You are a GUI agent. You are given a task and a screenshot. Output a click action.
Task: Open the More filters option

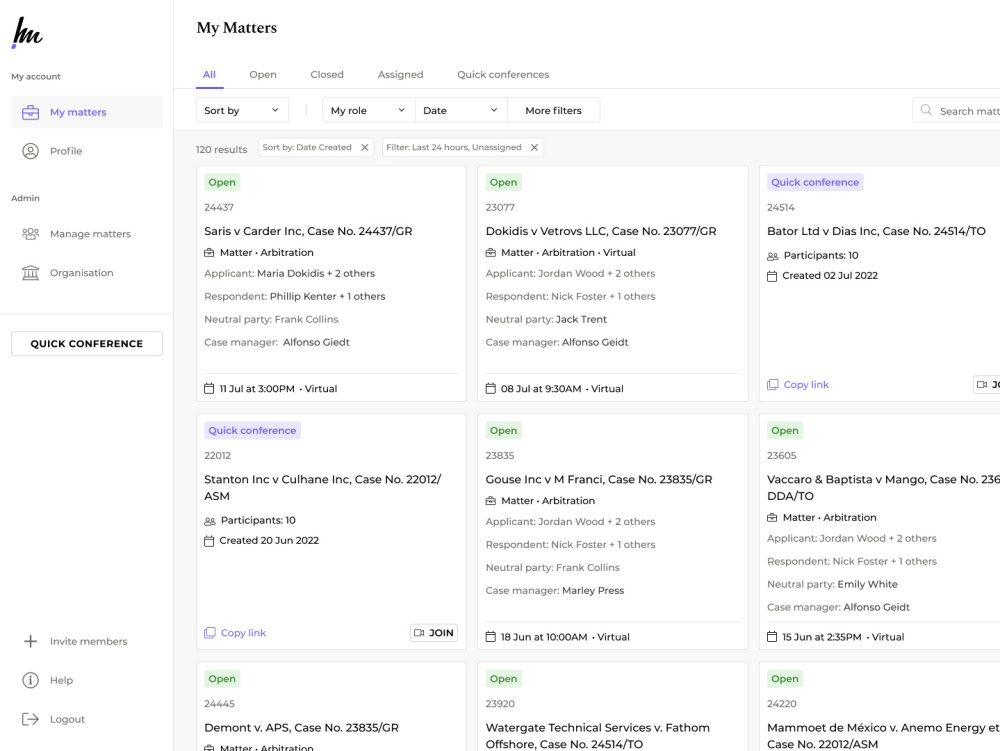point(554,110)
